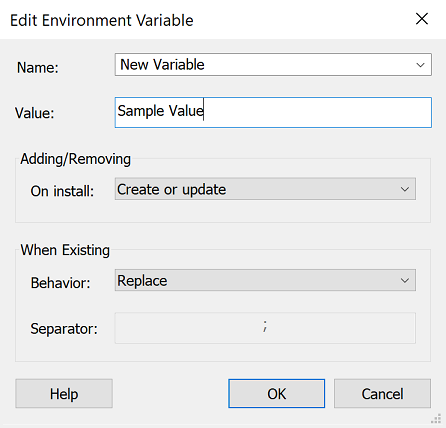The image size is (446, 428).
Task: Select the Create or update combo box
Action: 265,189
